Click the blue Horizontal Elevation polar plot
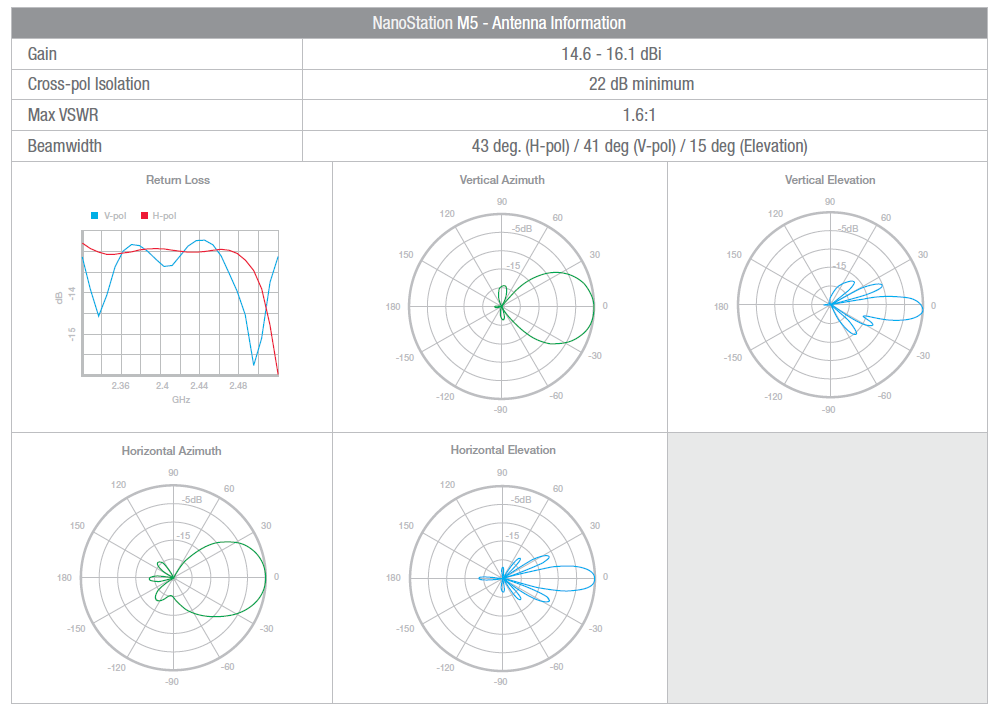997x713 pixels. [502, 578]
